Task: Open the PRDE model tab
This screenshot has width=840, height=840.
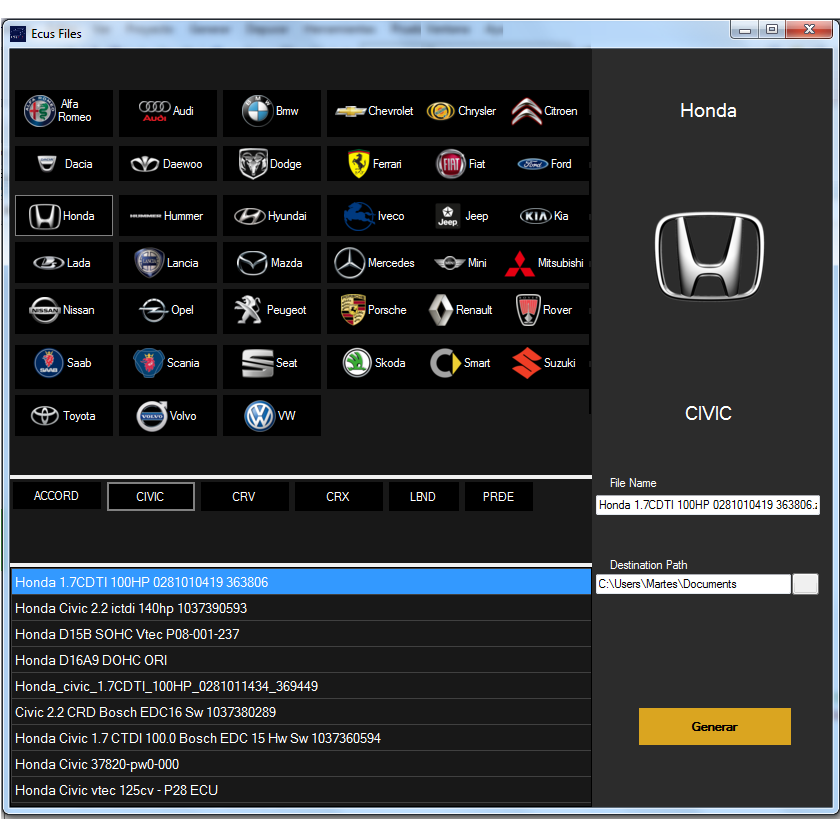Action: coord(498,497)
